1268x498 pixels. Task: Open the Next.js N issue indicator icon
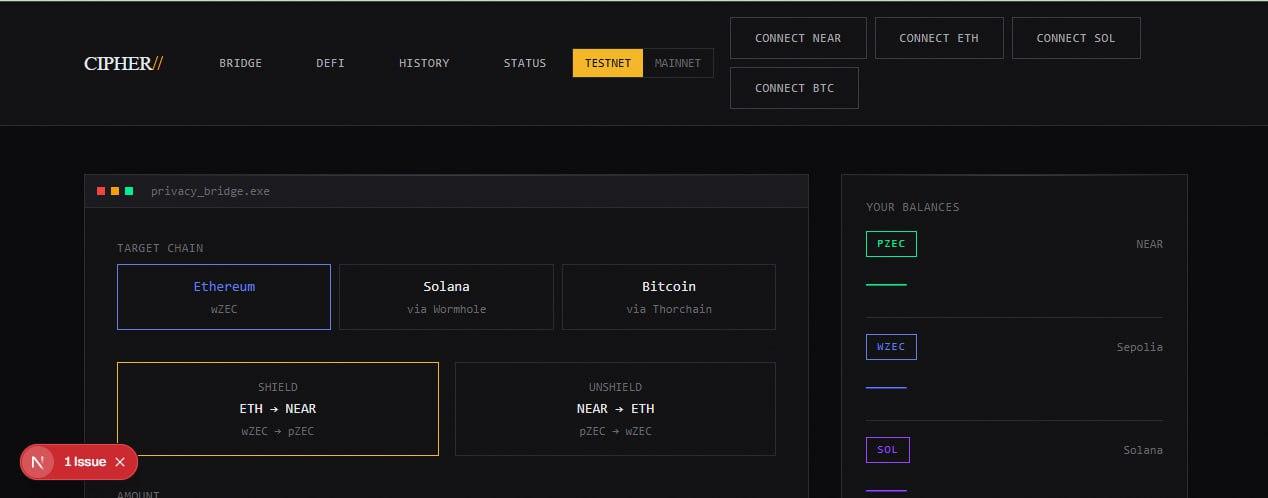pyautogui.click(x=39, y=462)
